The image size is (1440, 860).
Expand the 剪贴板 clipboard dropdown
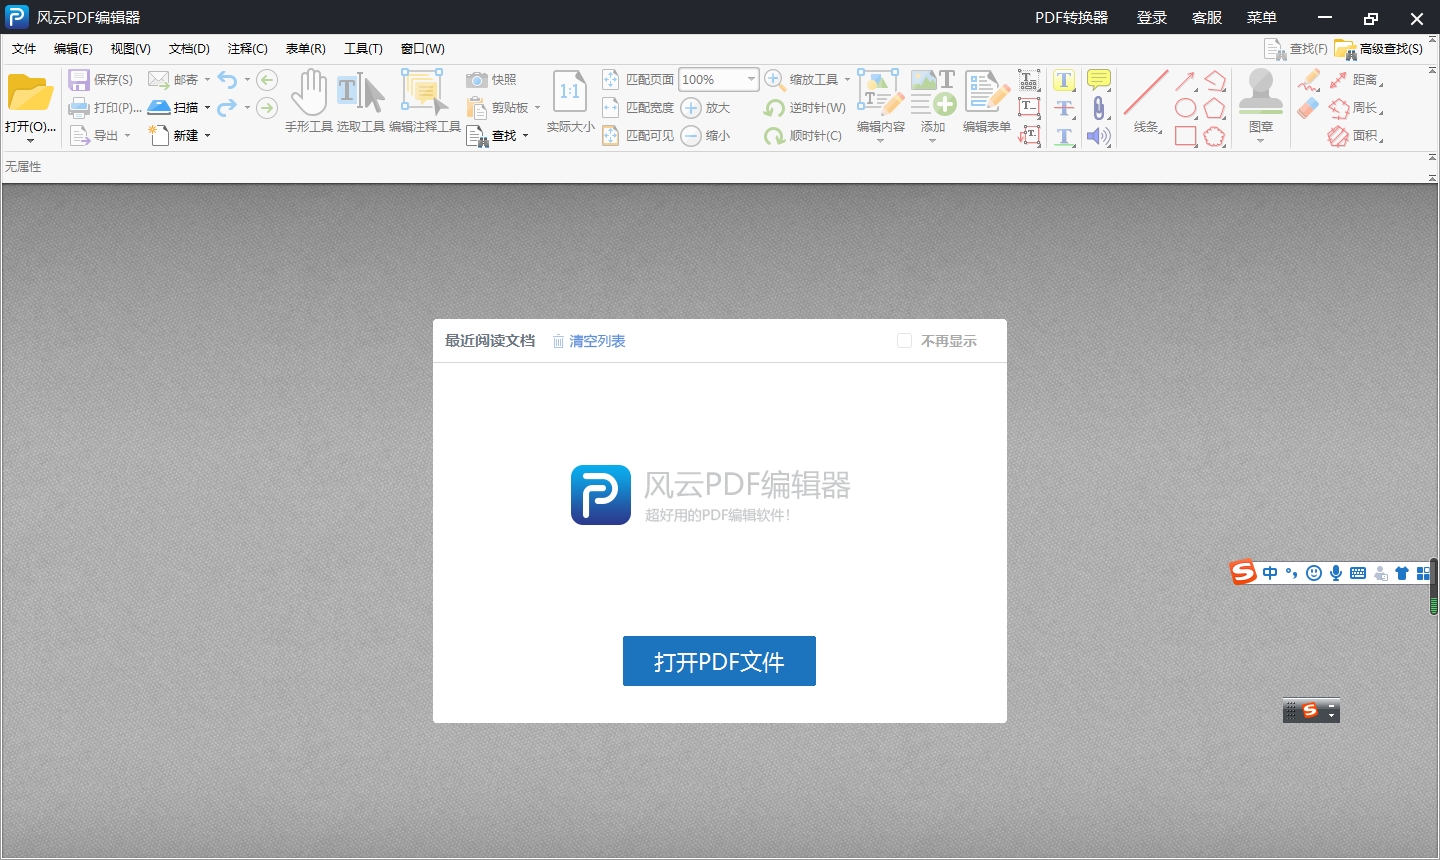(537, 108)
